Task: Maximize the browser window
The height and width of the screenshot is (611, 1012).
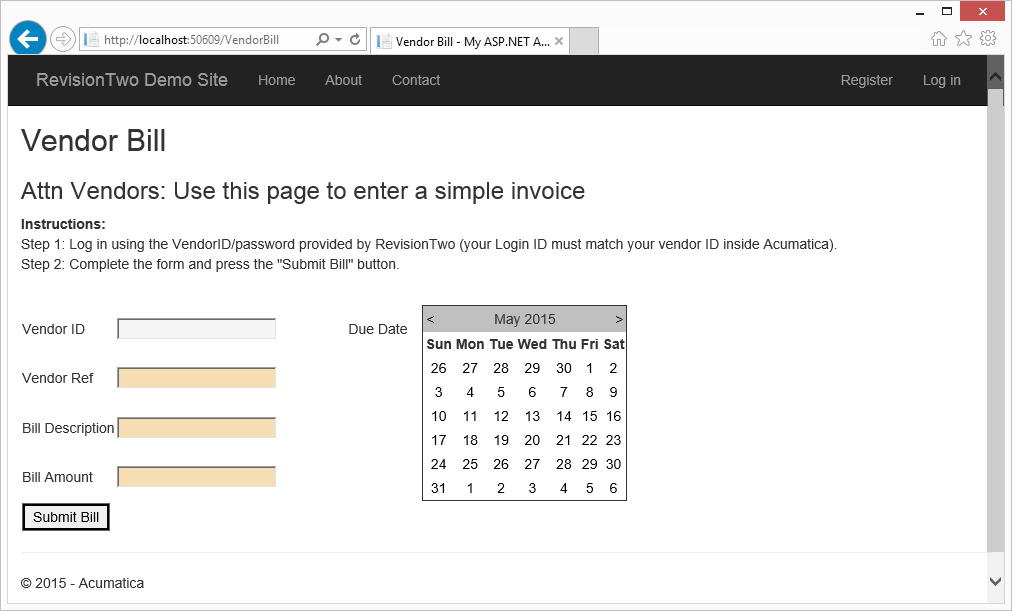Action: [947, 12]
